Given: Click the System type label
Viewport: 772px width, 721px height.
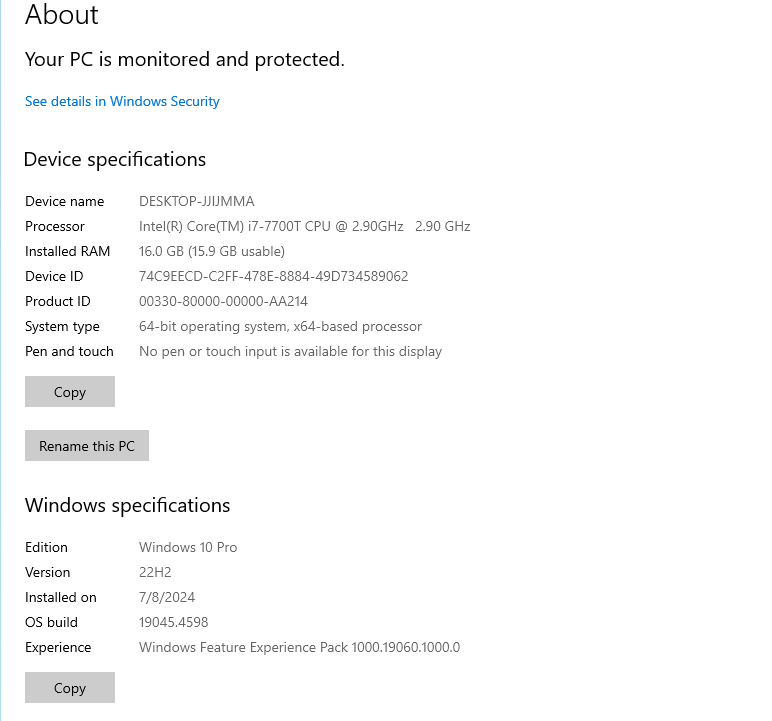Looking at the screenshot, I should (62, 327).
